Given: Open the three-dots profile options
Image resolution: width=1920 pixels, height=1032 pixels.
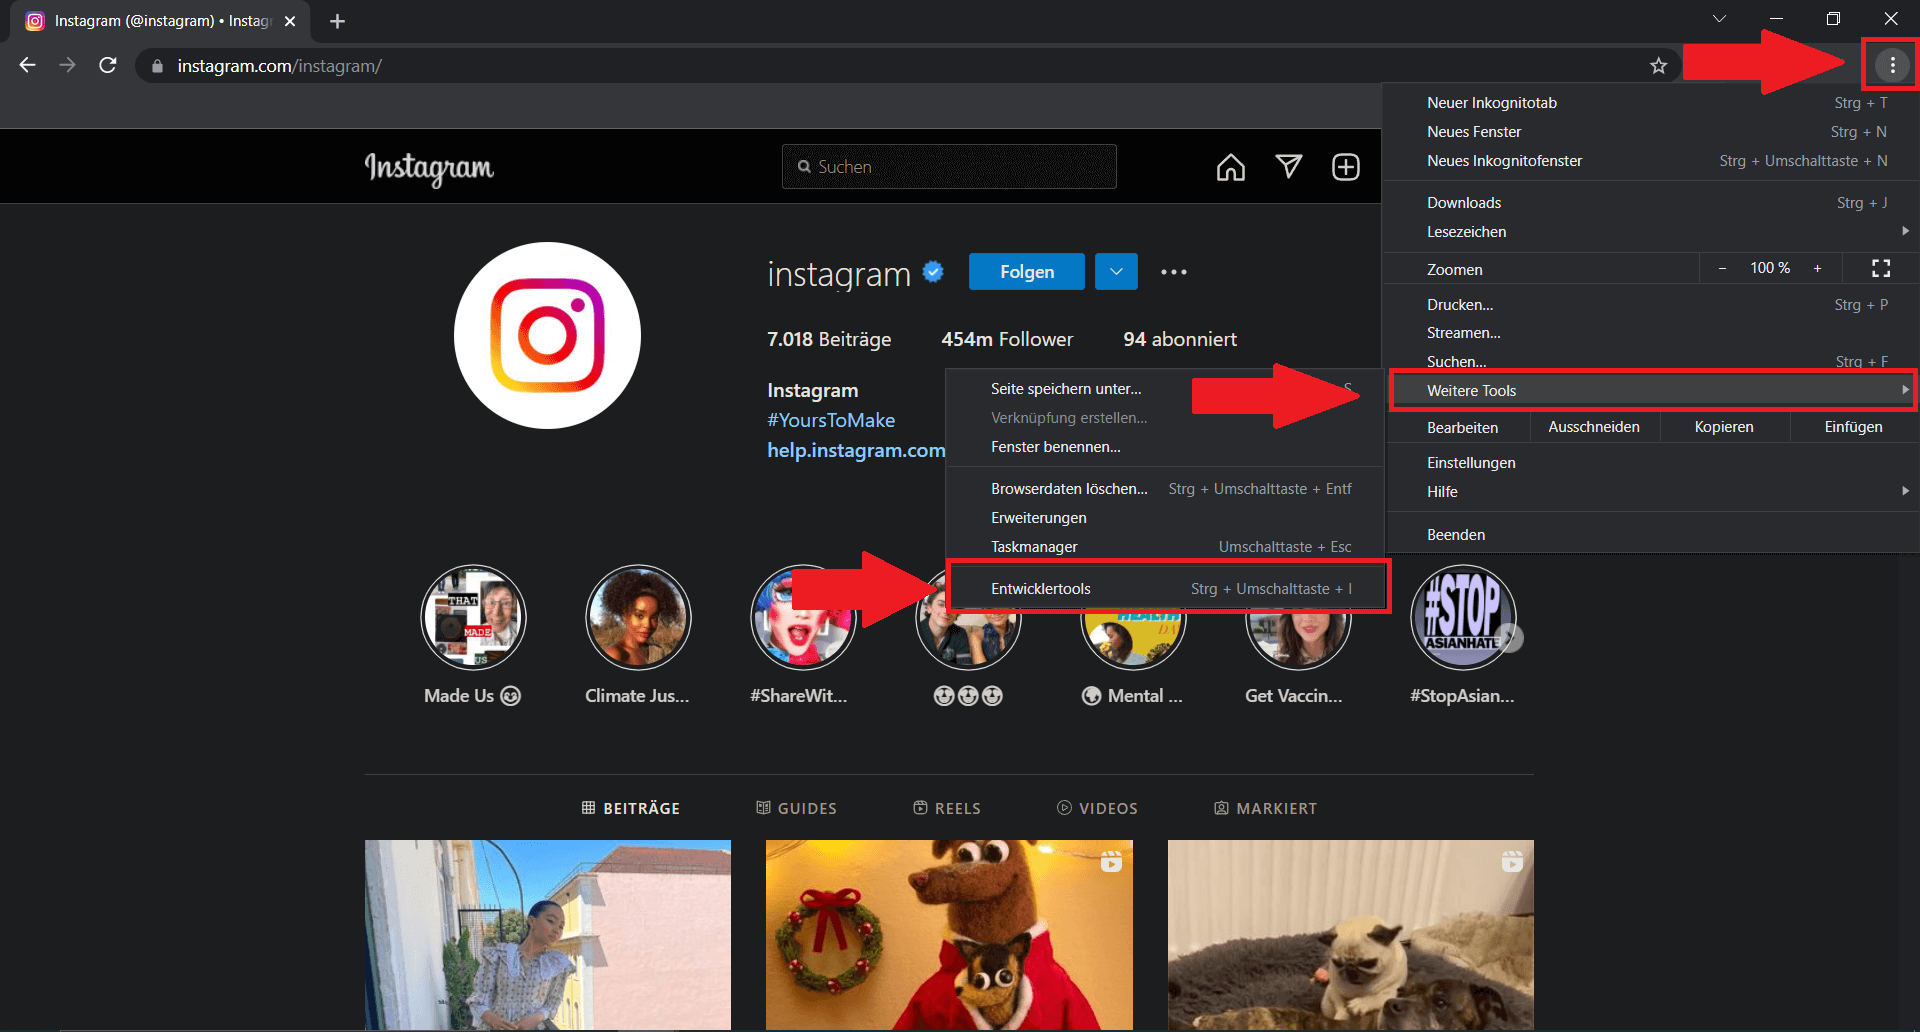Looking at the screenshot, I should (1173, 272).
